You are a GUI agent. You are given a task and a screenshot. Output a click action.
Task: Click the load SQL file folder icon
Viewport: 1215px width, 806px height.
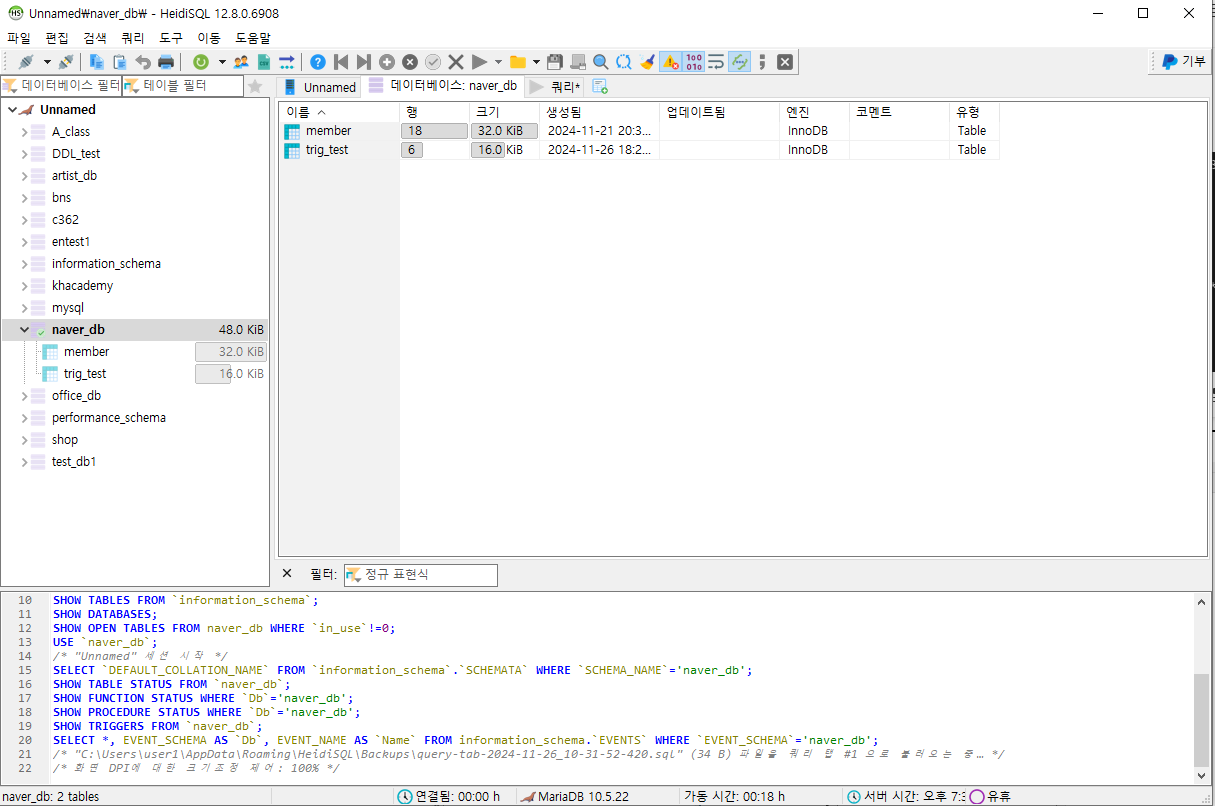tap(518, 62)
